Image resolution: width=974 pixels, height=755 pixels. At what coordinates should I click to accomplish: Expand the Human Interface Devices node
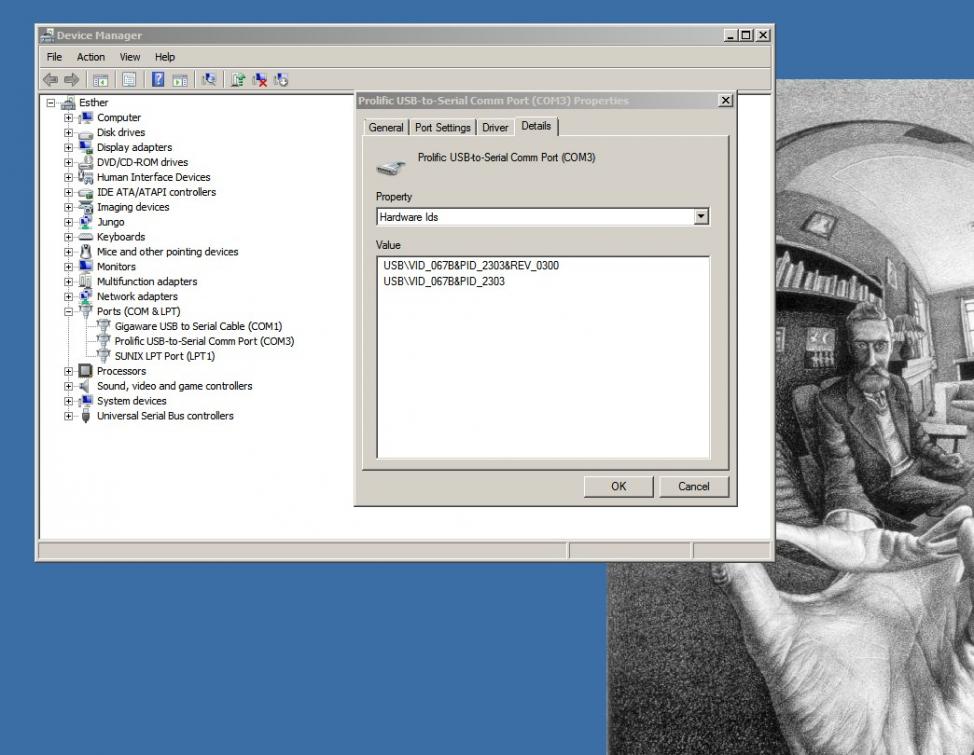[x=68, y=177]
